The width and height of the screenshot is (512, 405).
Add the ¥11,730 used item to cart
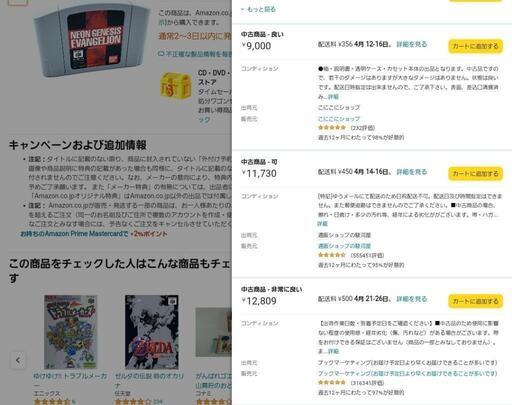click(x=475, y=173)
